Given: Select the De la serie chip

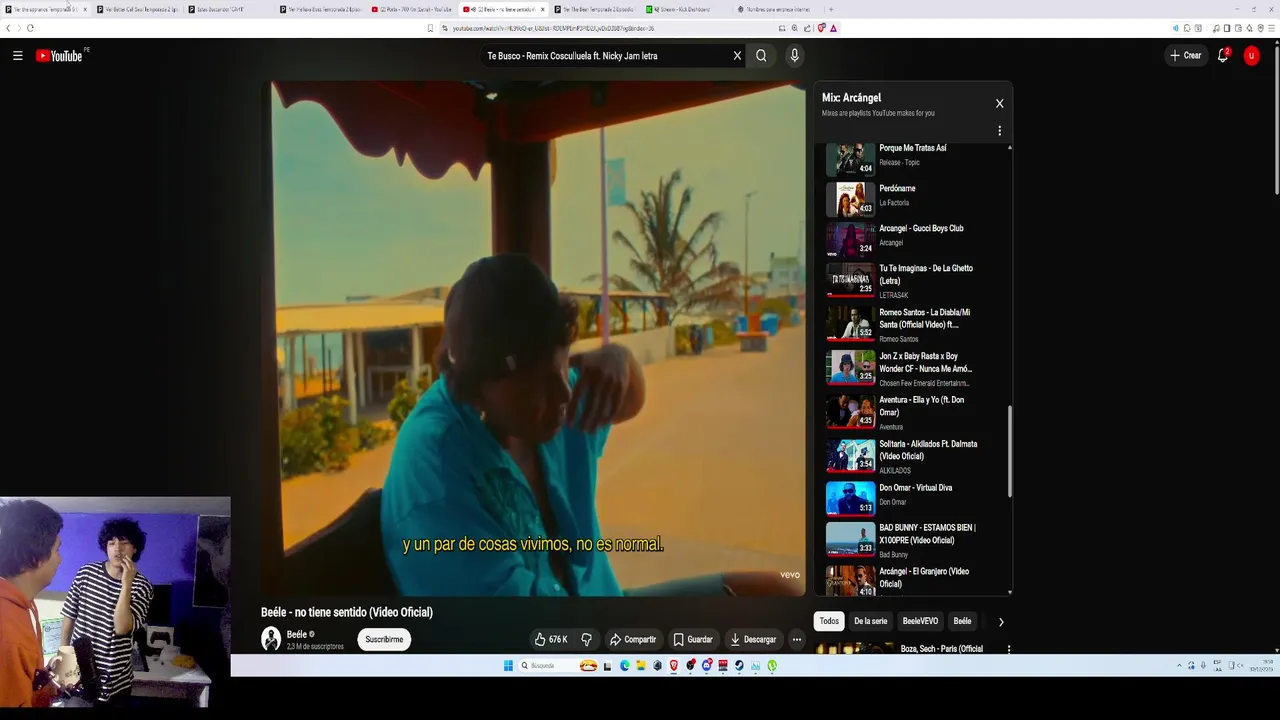Looking at the screenshot, I should [x=870, y=621].
